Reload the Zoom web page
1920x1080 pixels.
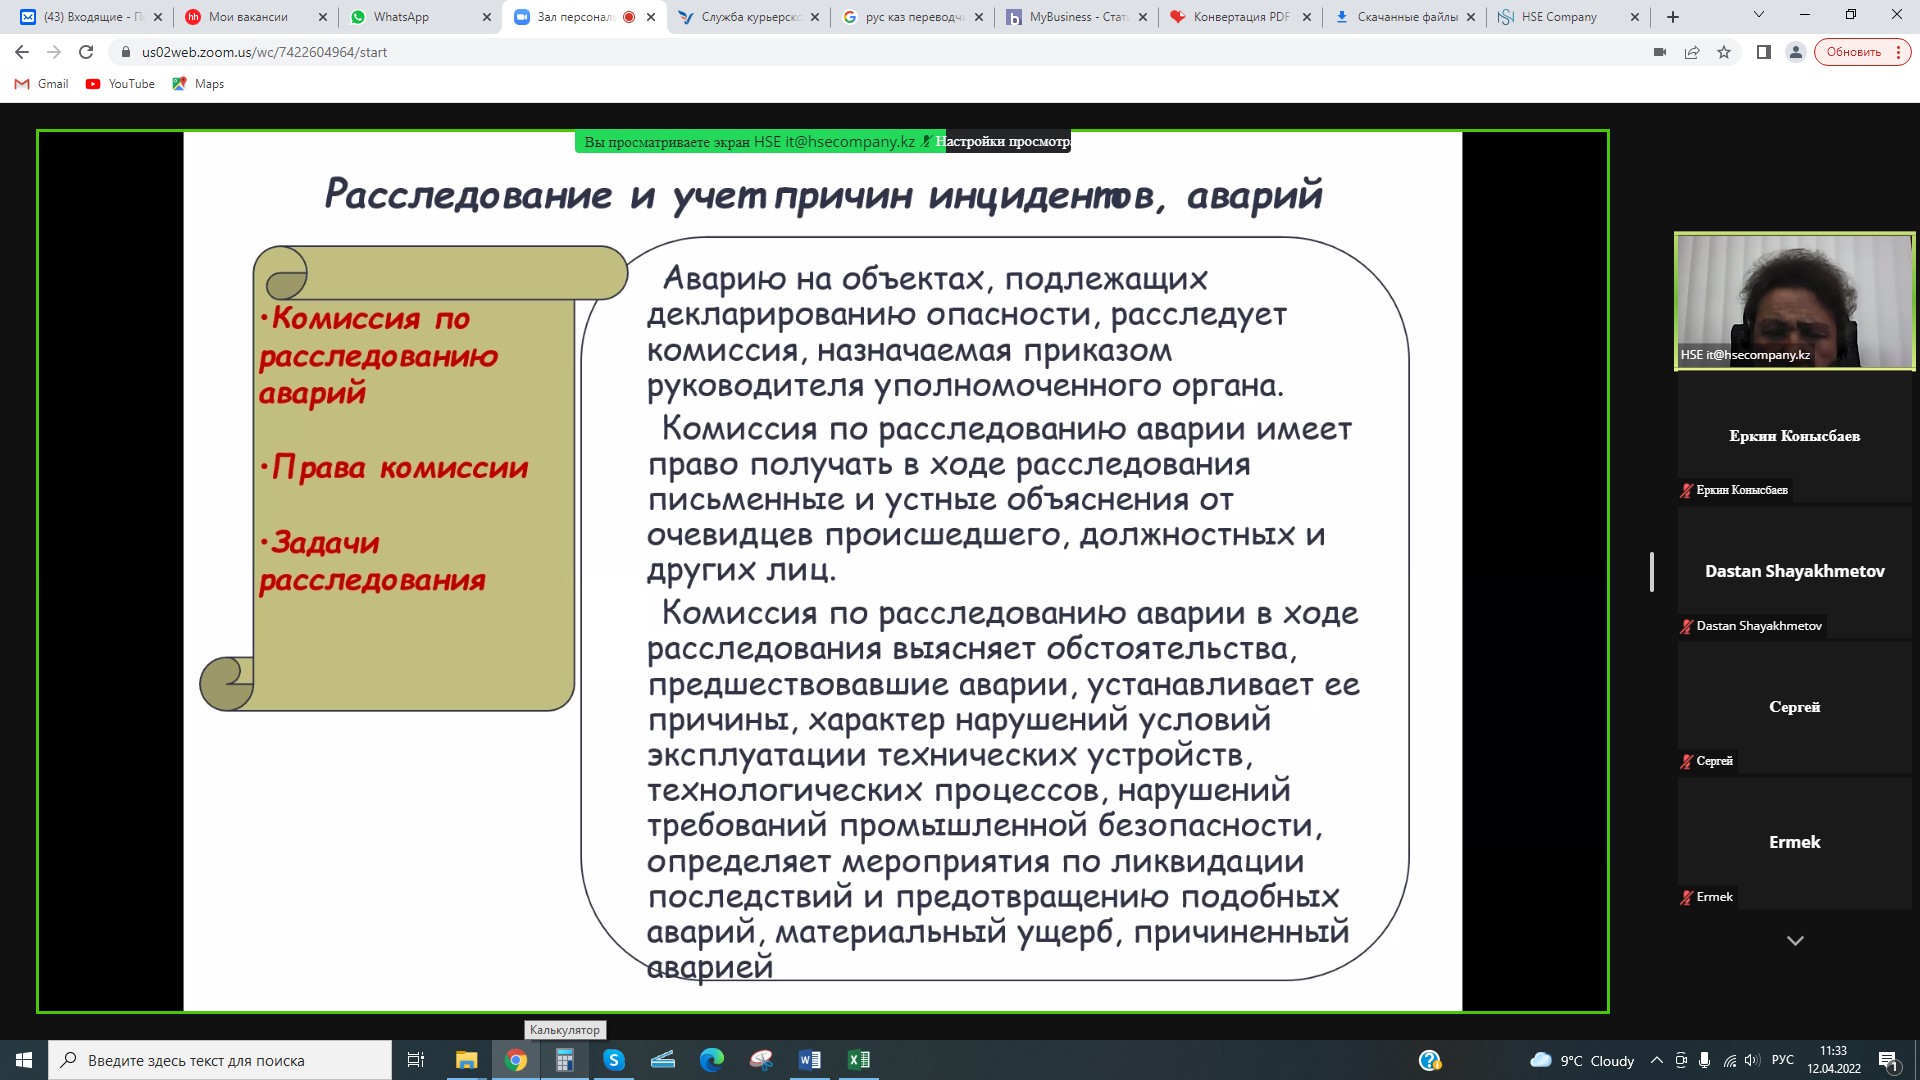click(x=86, y=52)
